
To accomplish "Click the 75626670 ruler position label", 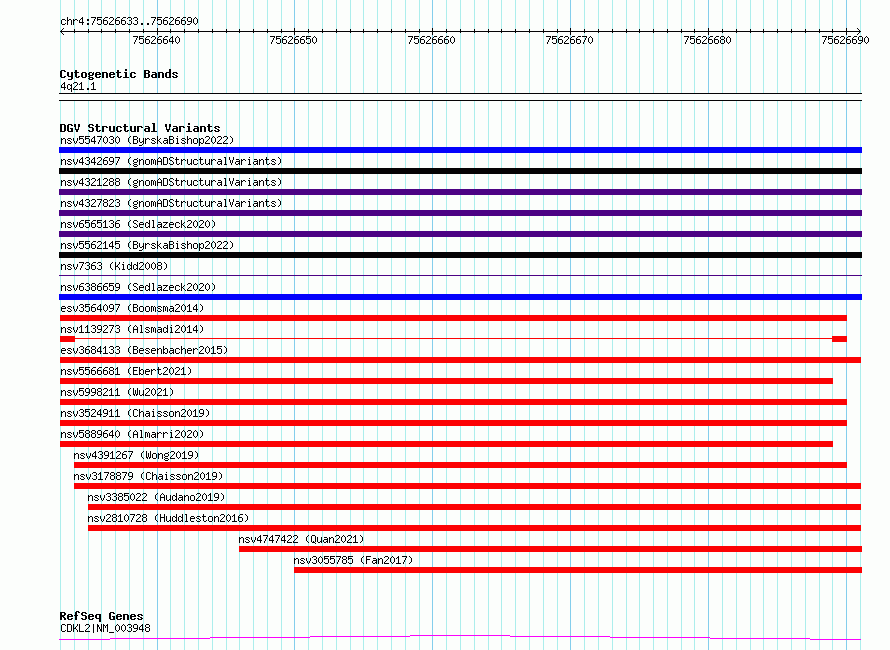I will 569,40.
